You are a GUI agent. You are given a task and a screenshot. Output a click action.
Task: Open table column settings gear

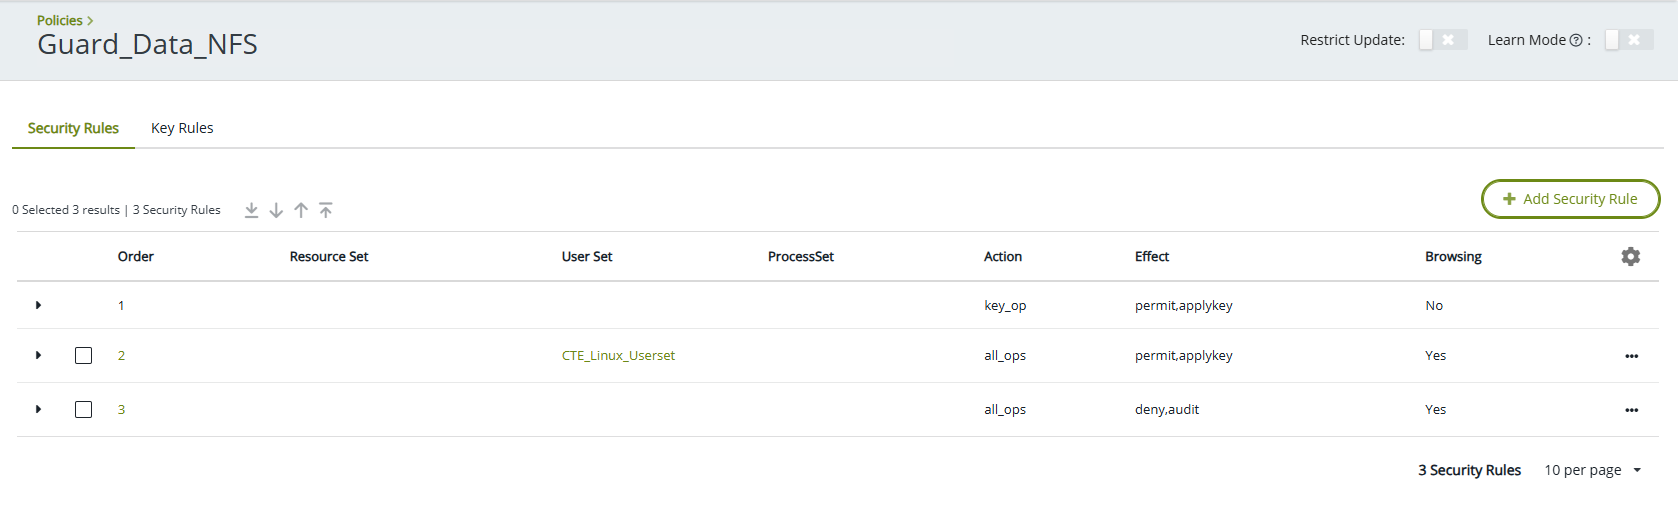1630,257
